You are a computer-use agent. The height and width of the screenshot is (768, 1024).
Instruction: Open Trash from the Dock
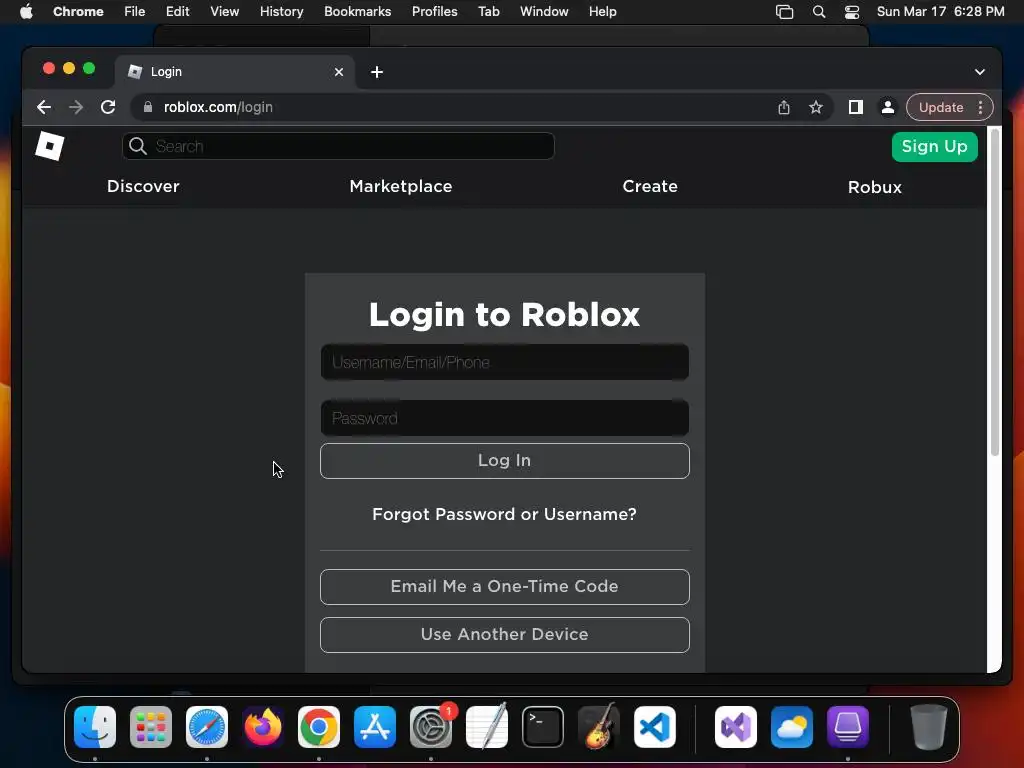click(929, 726)
